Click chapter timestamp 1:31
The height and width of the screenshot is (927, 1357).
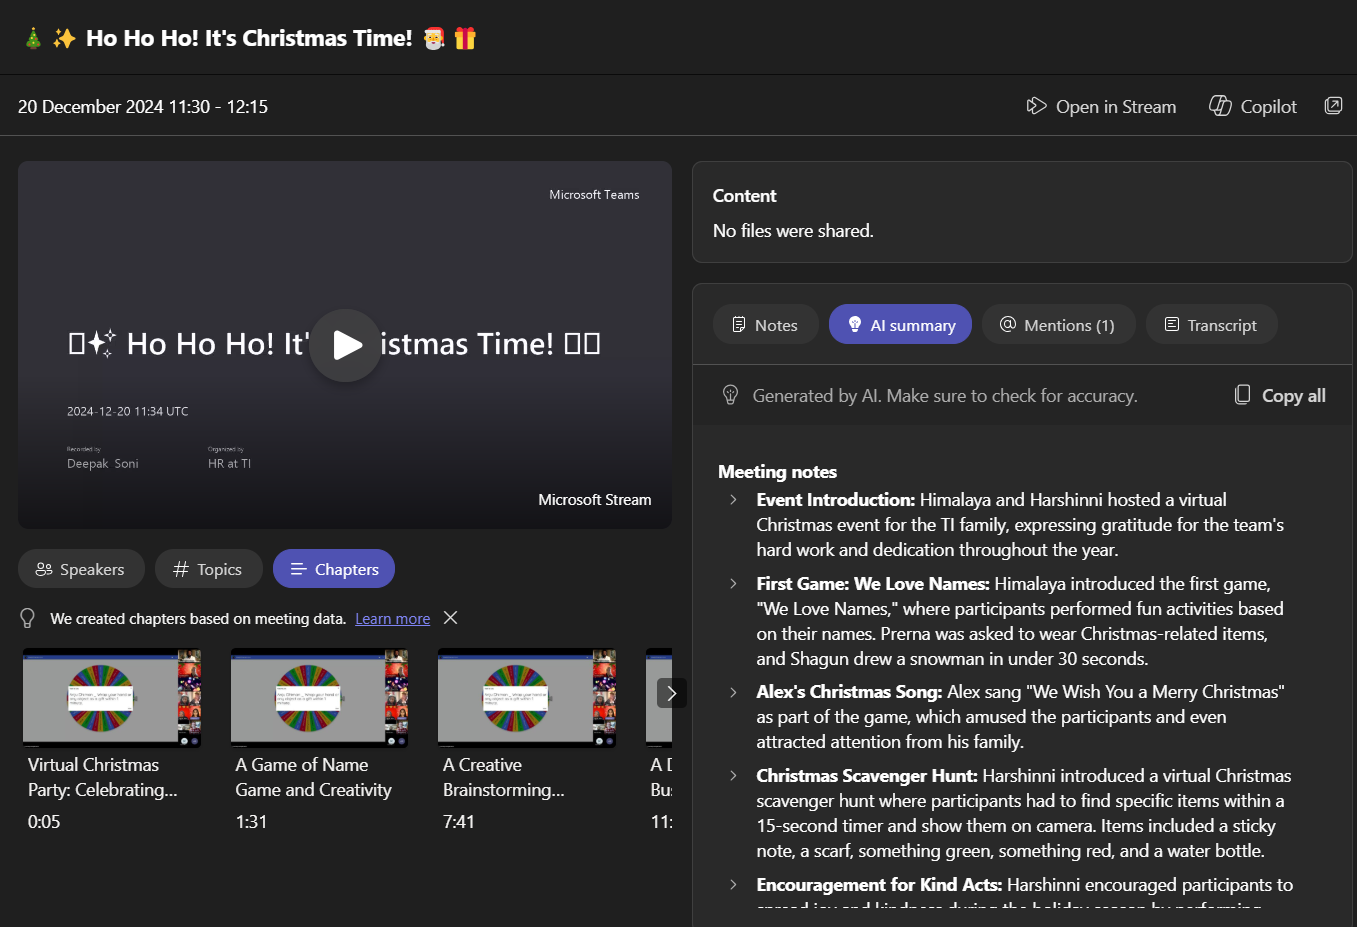(x=251, y=822)
